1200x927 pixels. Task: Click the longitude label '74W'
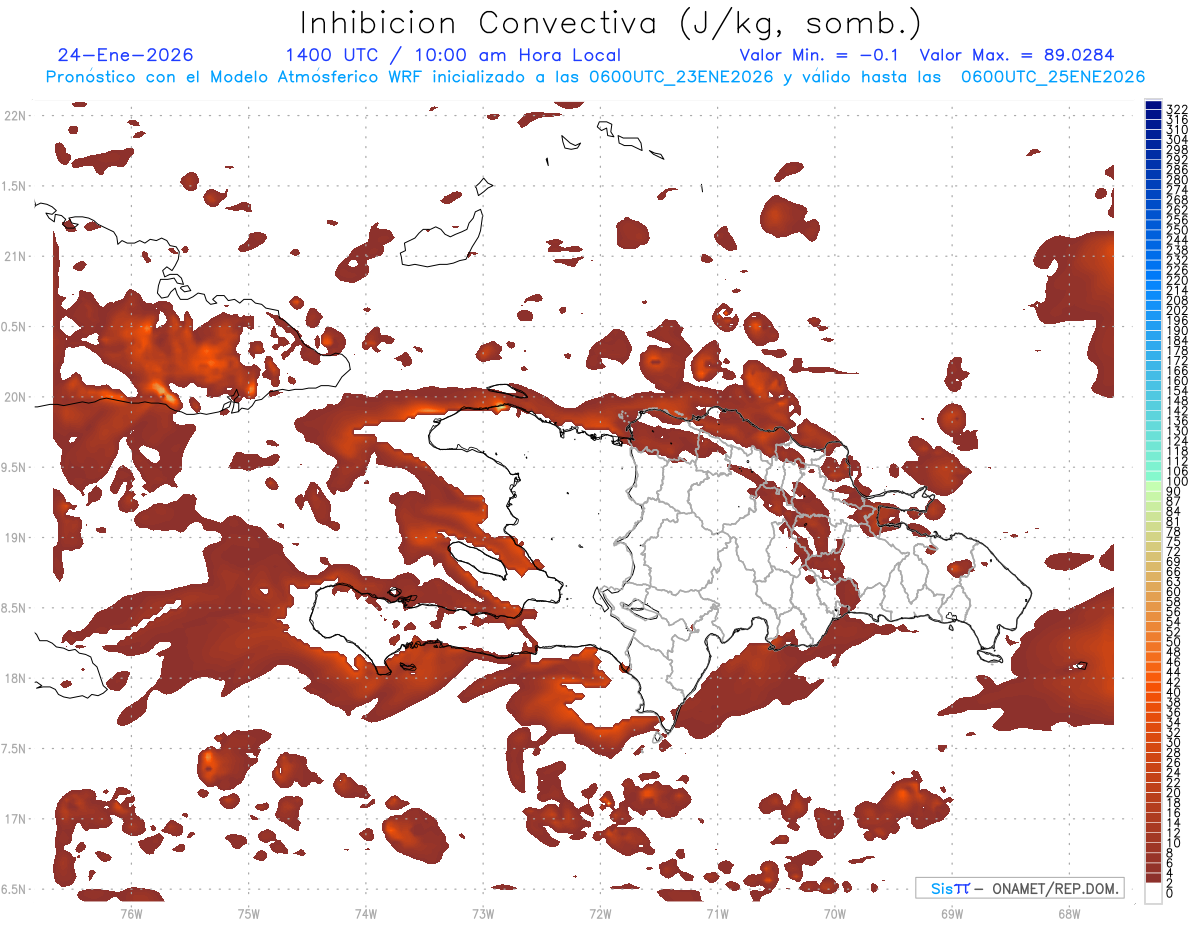pyautogui.click(x=365, y=913)
